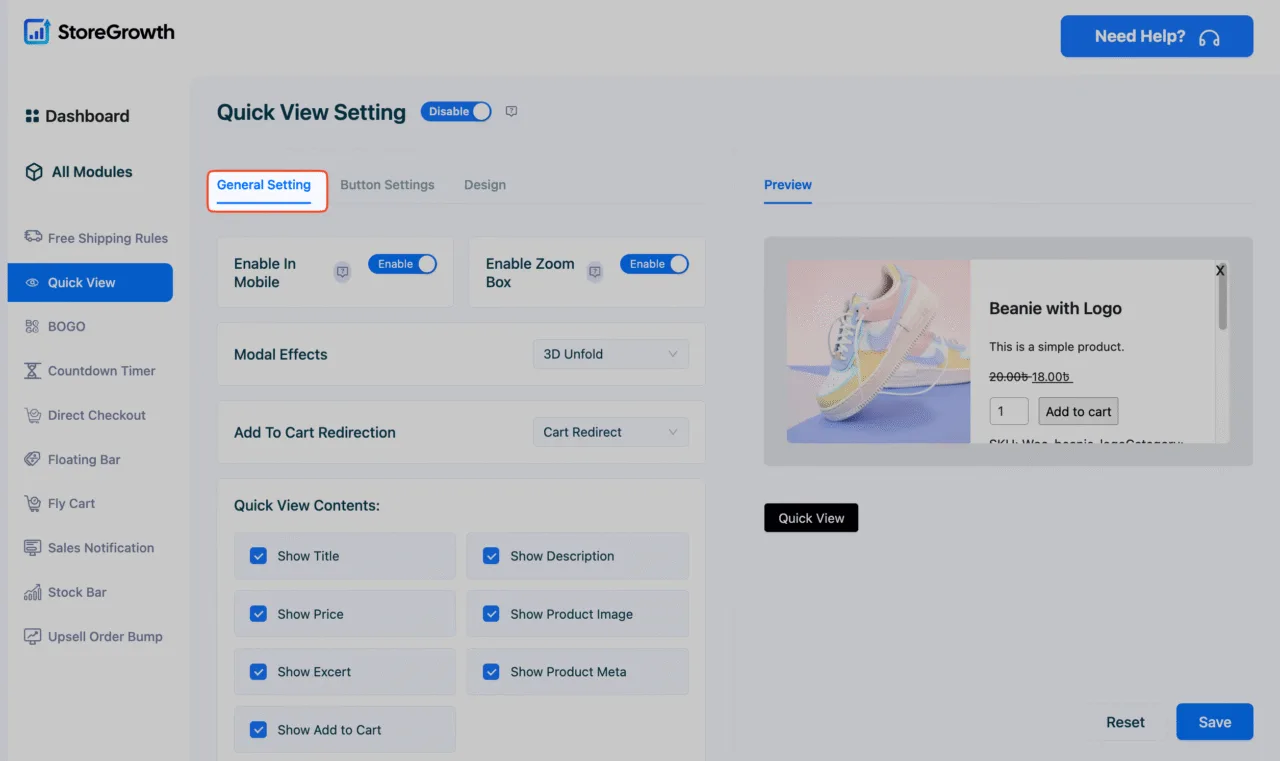This screenshot has width=1280, height=761.
Task: Uncheck the Show Product Meta checkbox
Action: (491, 672)
